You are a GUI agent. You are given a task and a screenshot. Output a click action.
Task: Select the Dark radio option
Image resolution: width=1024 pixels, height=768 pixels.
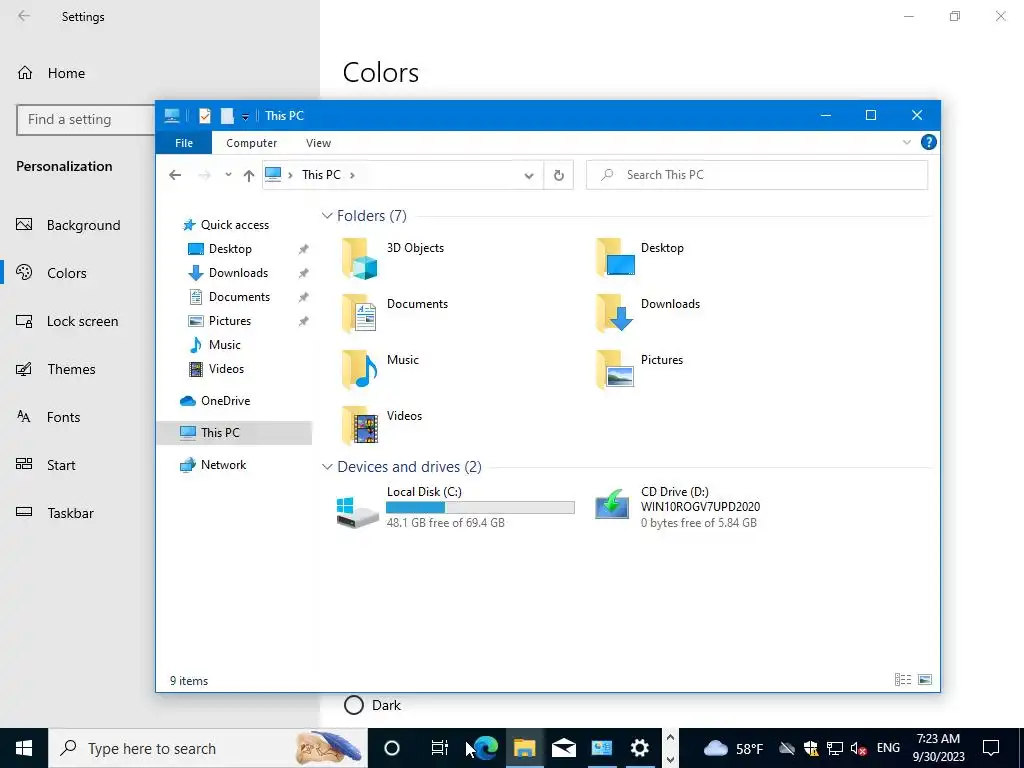point(353,705)
